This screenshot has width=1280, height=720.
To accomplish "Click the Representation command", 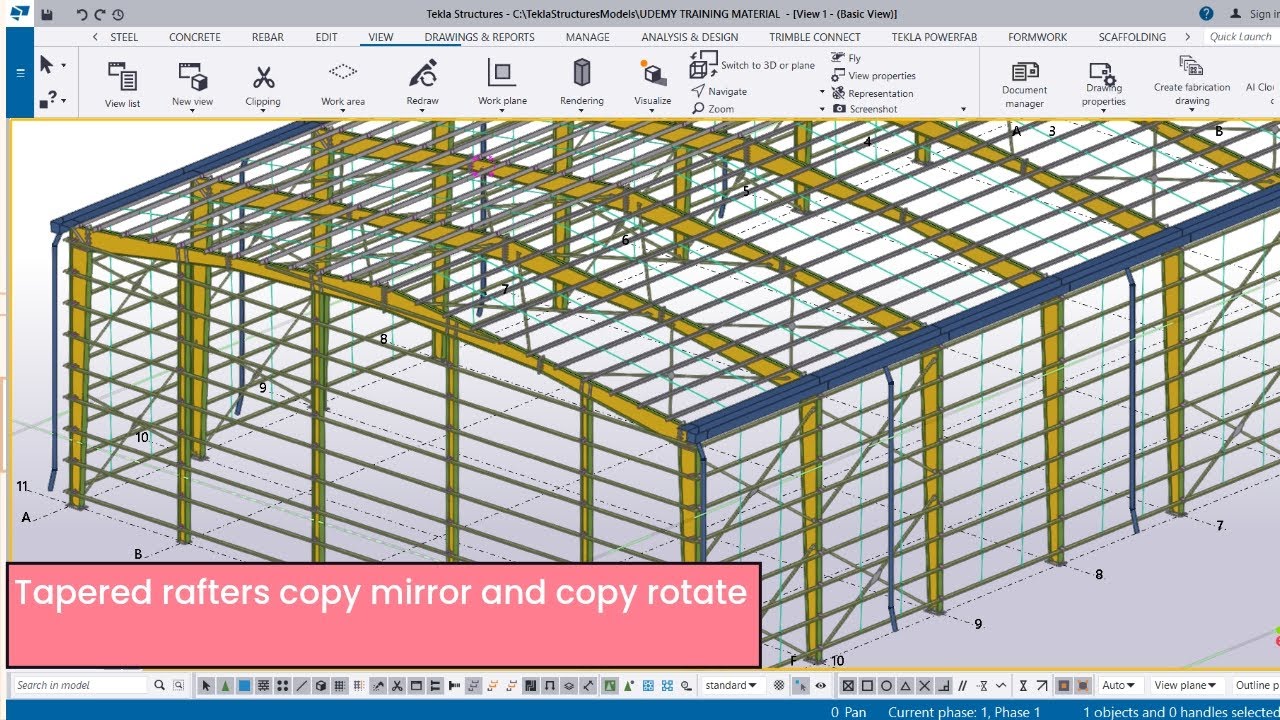I will [x=872, y=93].
